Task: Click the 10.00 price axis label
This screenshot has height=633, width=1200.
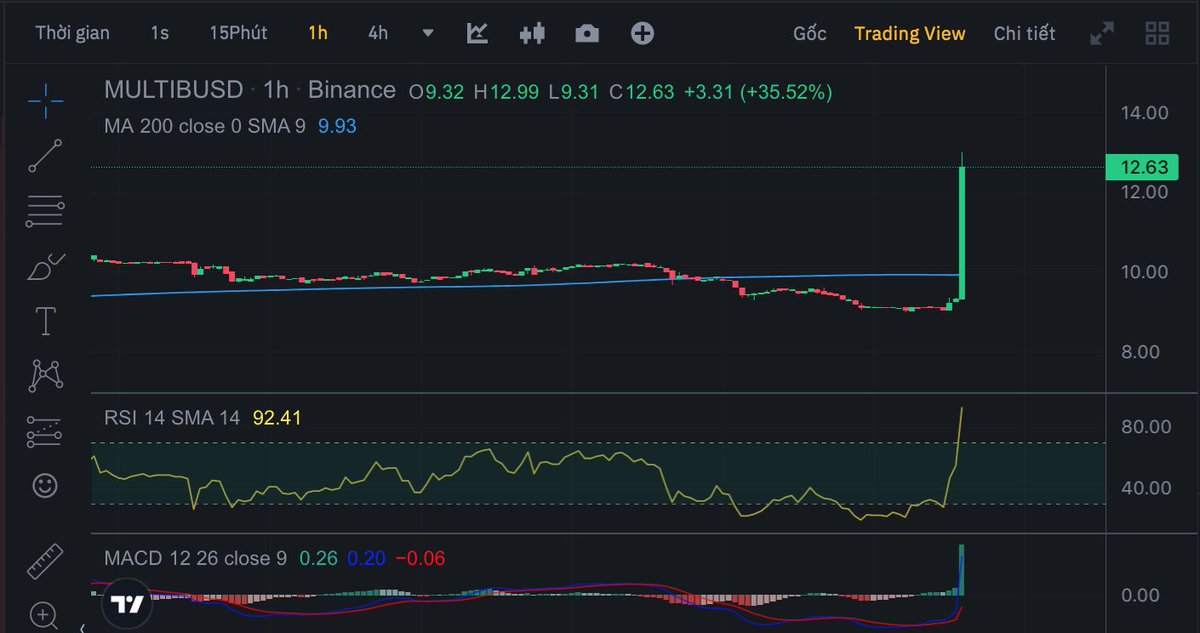Action: click(x=1144, y=272)
